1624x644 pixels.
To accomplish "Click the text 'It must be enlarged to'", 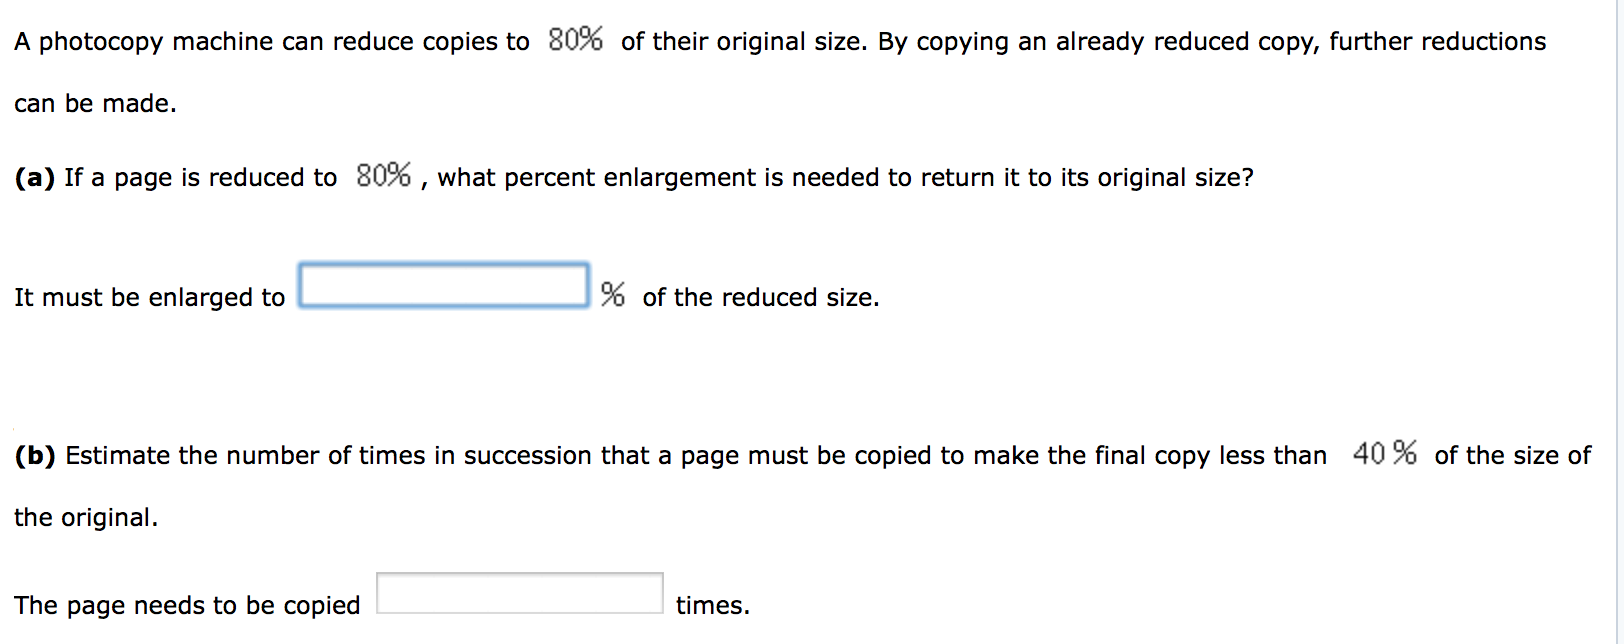I will (150, 297).
